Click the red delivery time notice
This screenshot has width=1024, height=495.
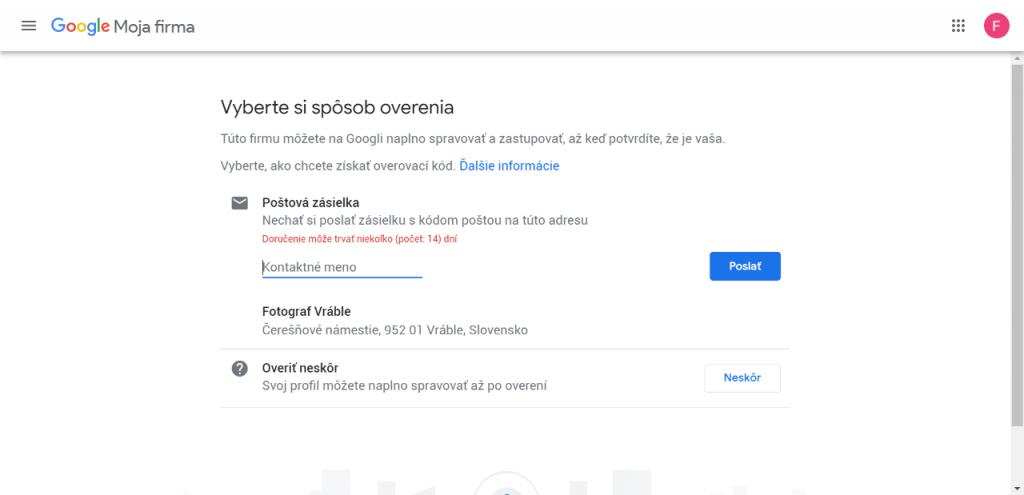[x=359, y=239]
